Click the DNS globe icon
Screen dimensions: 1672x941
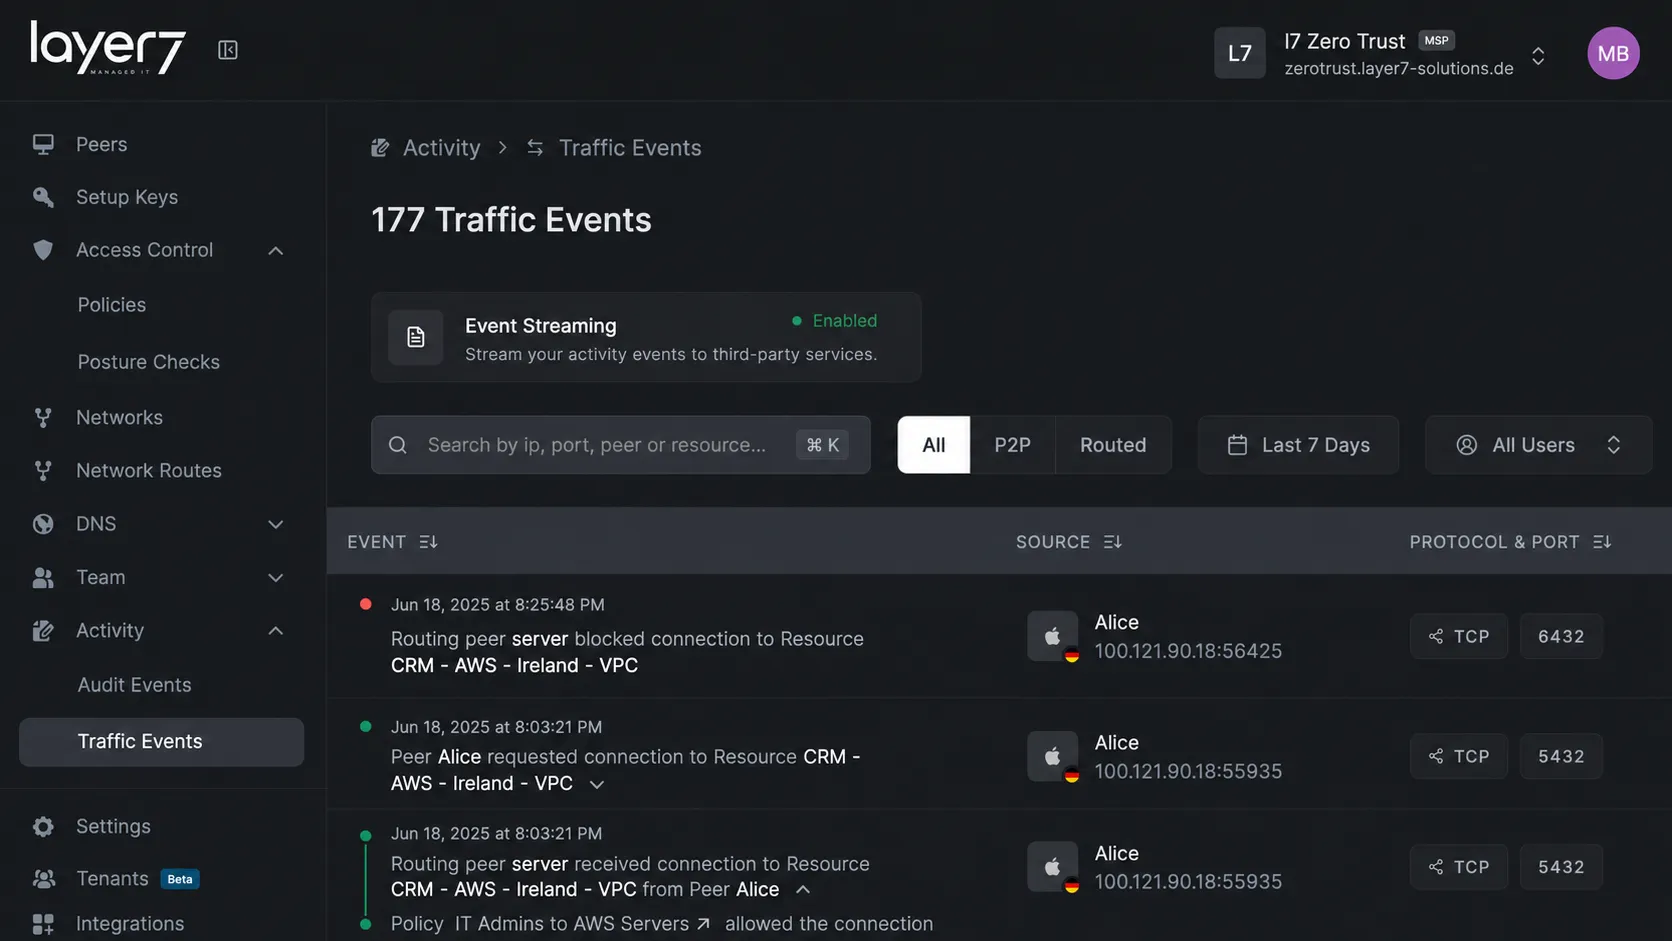click(43, 524)
